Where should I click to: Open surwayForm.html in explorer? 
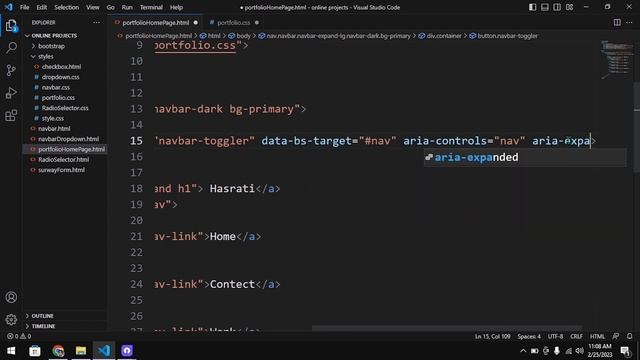pos(61,170)
